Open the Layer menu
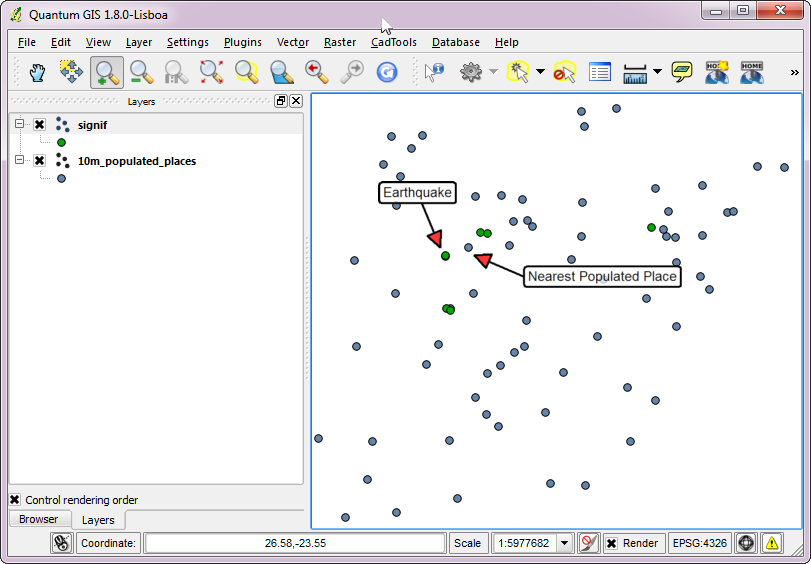 pos(139,42)
